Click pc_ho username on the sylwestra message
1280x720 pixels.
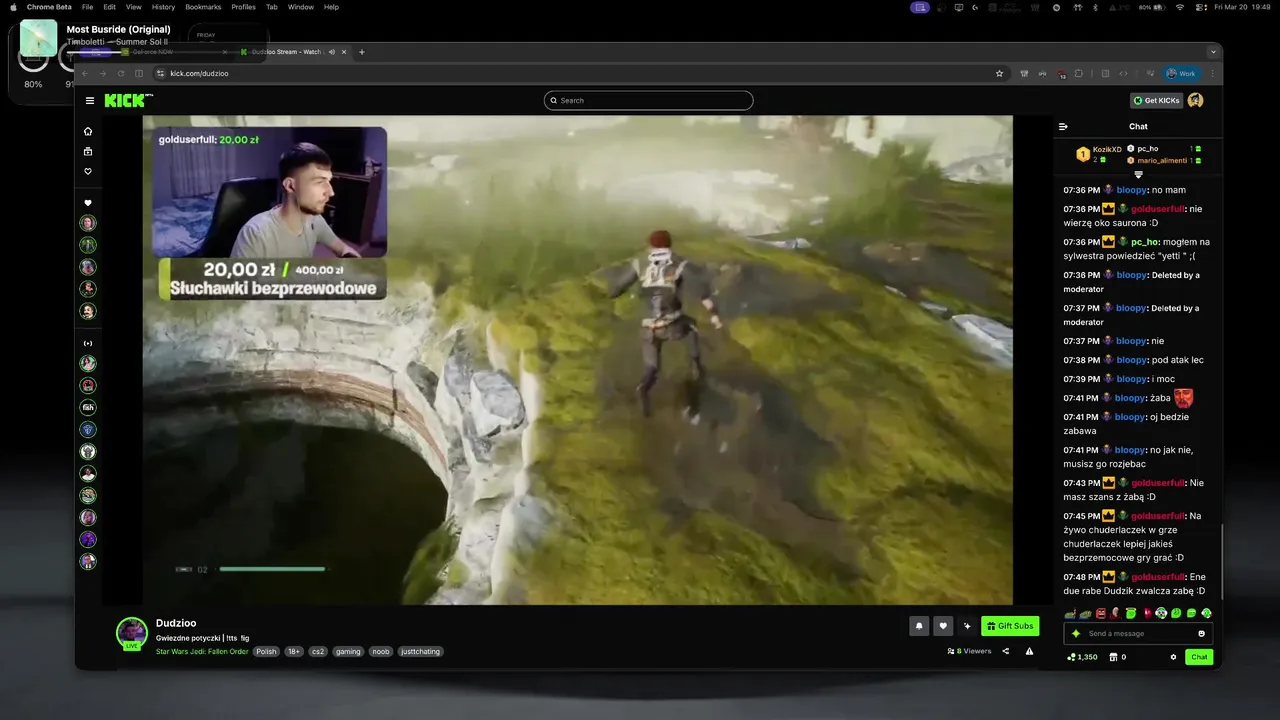(x=1145, y=242)
